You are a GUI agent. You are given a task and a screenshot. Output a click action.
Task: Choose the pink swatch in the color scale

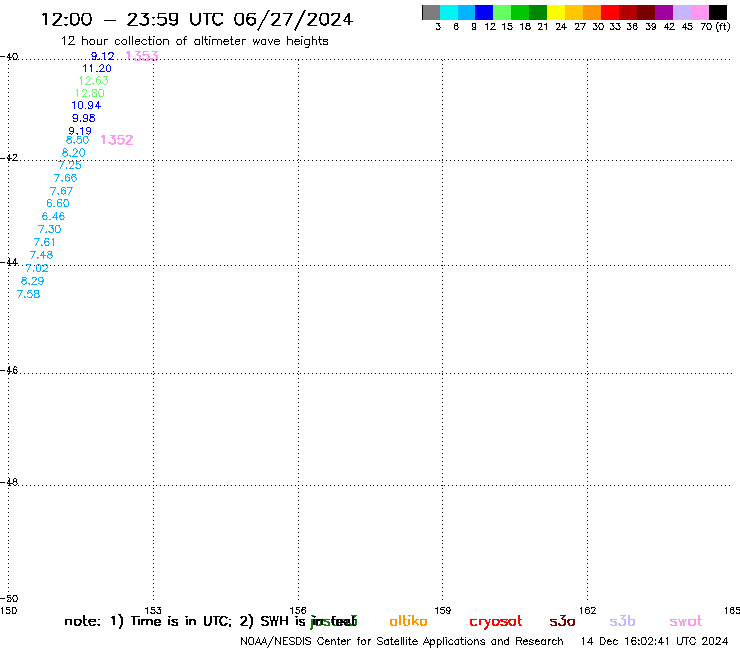point(700,12)
